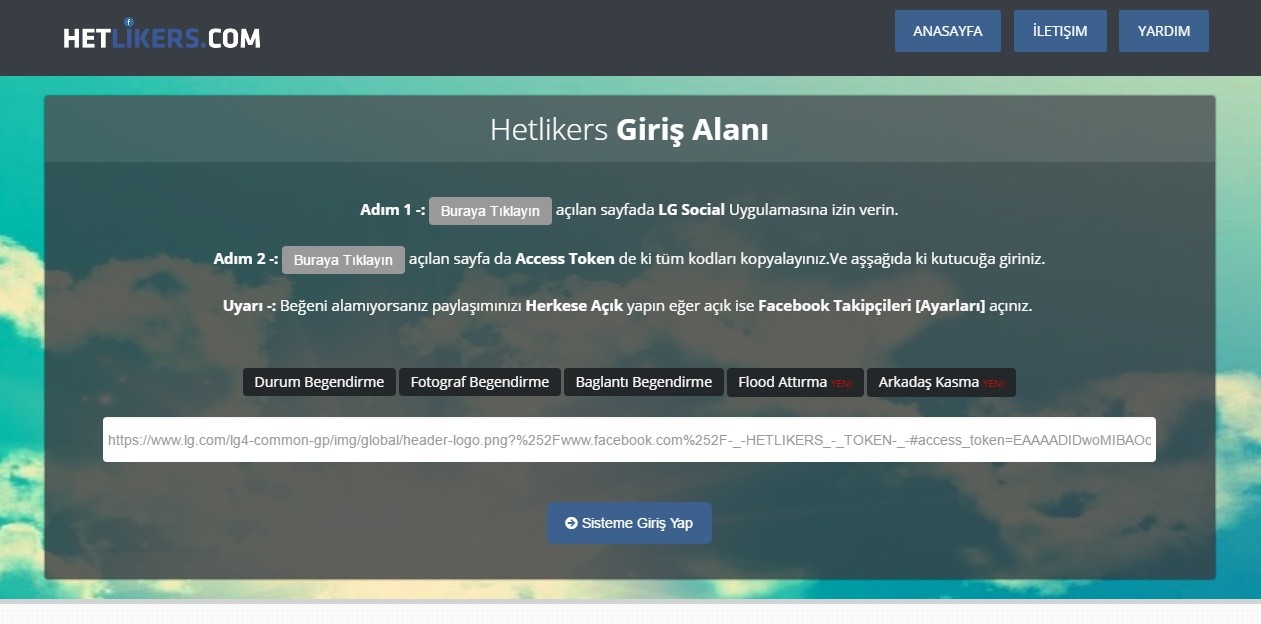Click the bold Access Token text

coord(565,259)
